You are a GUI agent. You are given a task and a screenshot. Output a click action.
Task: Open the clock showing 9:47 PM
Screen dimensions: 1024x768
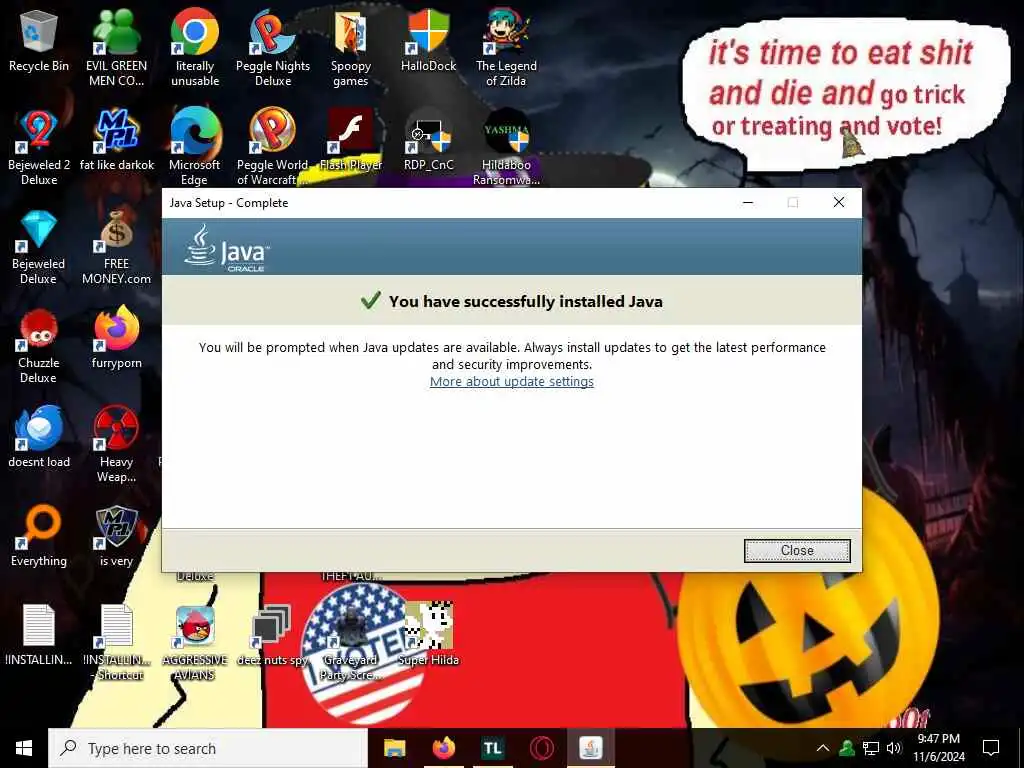point(938,748)
